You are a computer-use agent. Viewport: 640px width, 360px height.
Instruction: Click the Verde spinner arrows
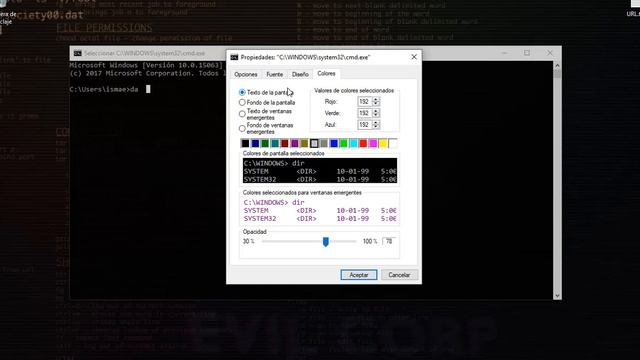[x=376, y=113]
